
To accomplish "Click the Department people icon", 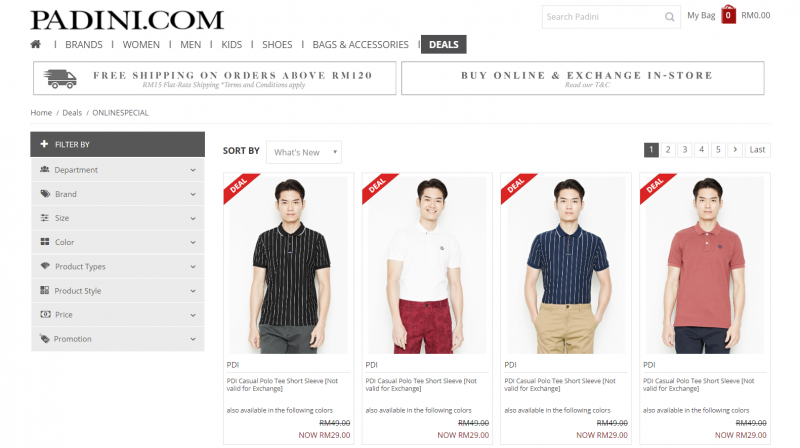I will [45, 169].
